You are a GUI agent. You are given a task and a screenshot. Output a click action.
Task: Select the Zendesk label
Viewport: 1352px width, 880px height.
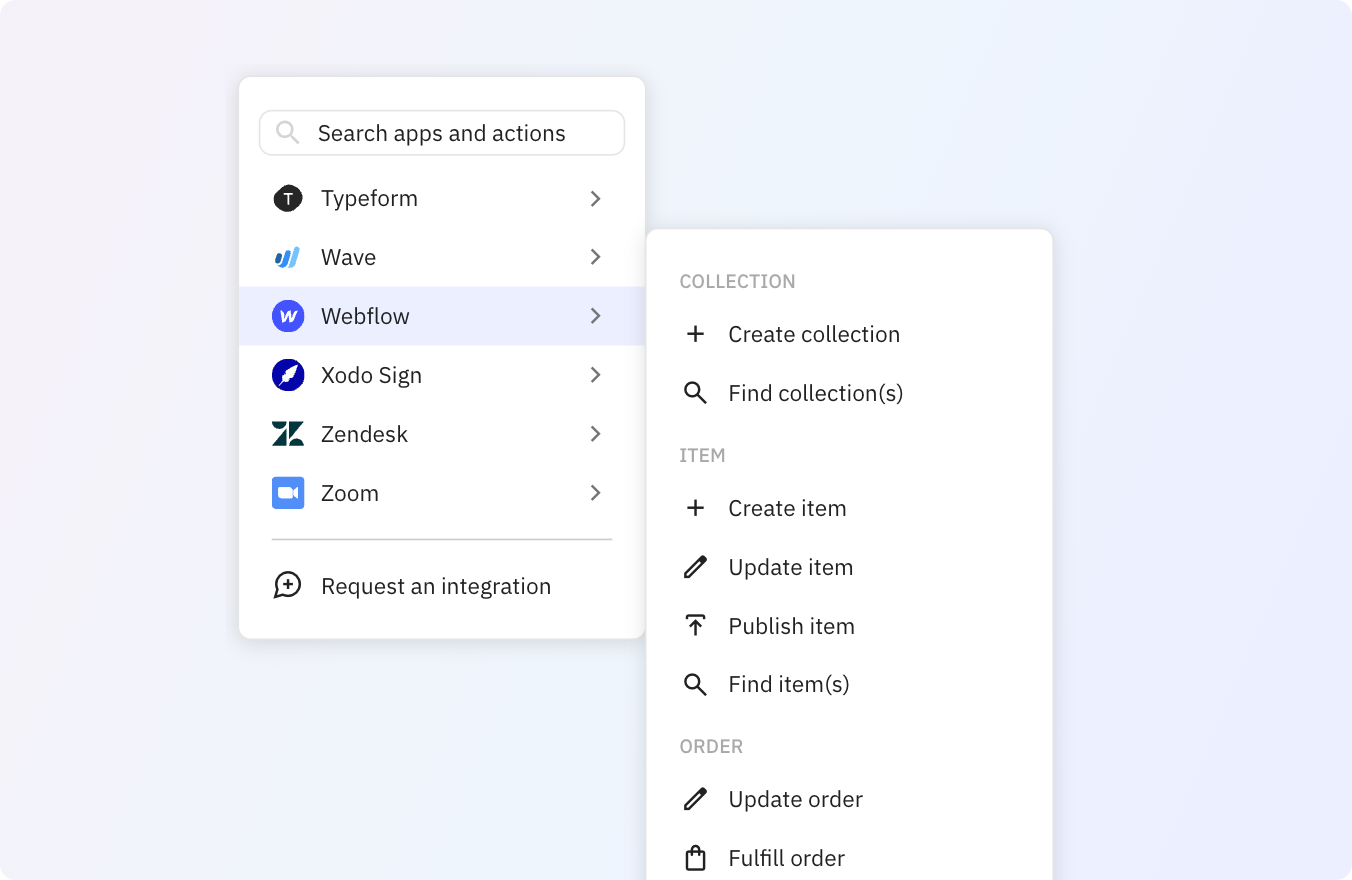364,434
